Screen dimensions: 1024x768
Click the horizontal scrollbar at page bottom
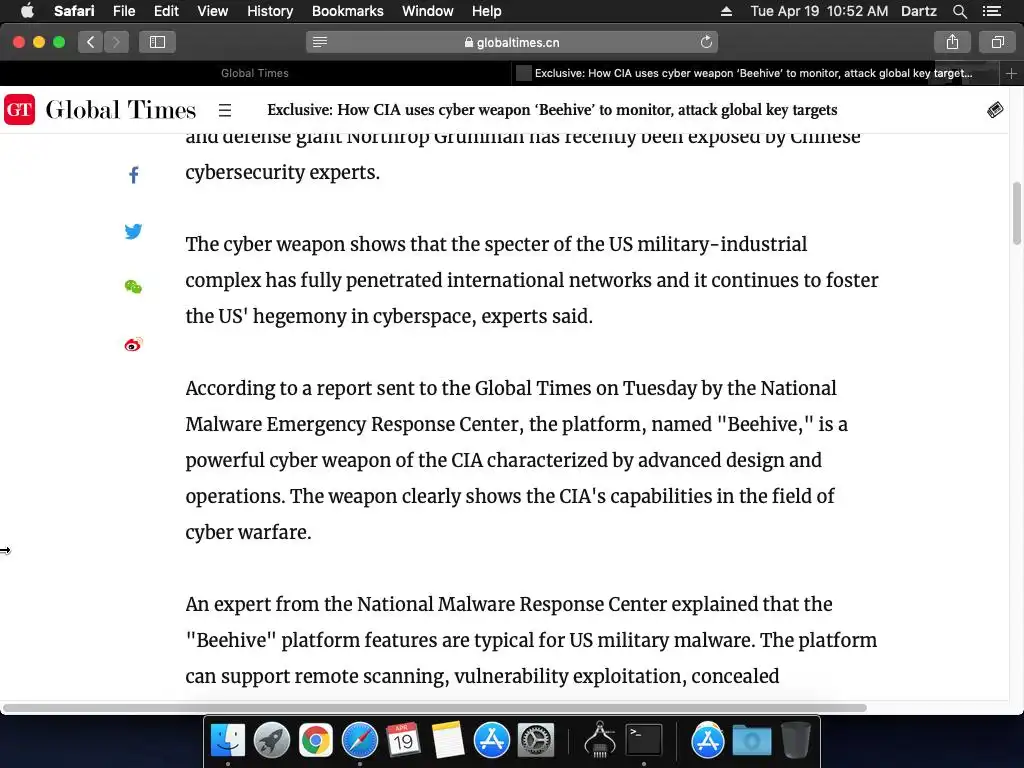434,708
